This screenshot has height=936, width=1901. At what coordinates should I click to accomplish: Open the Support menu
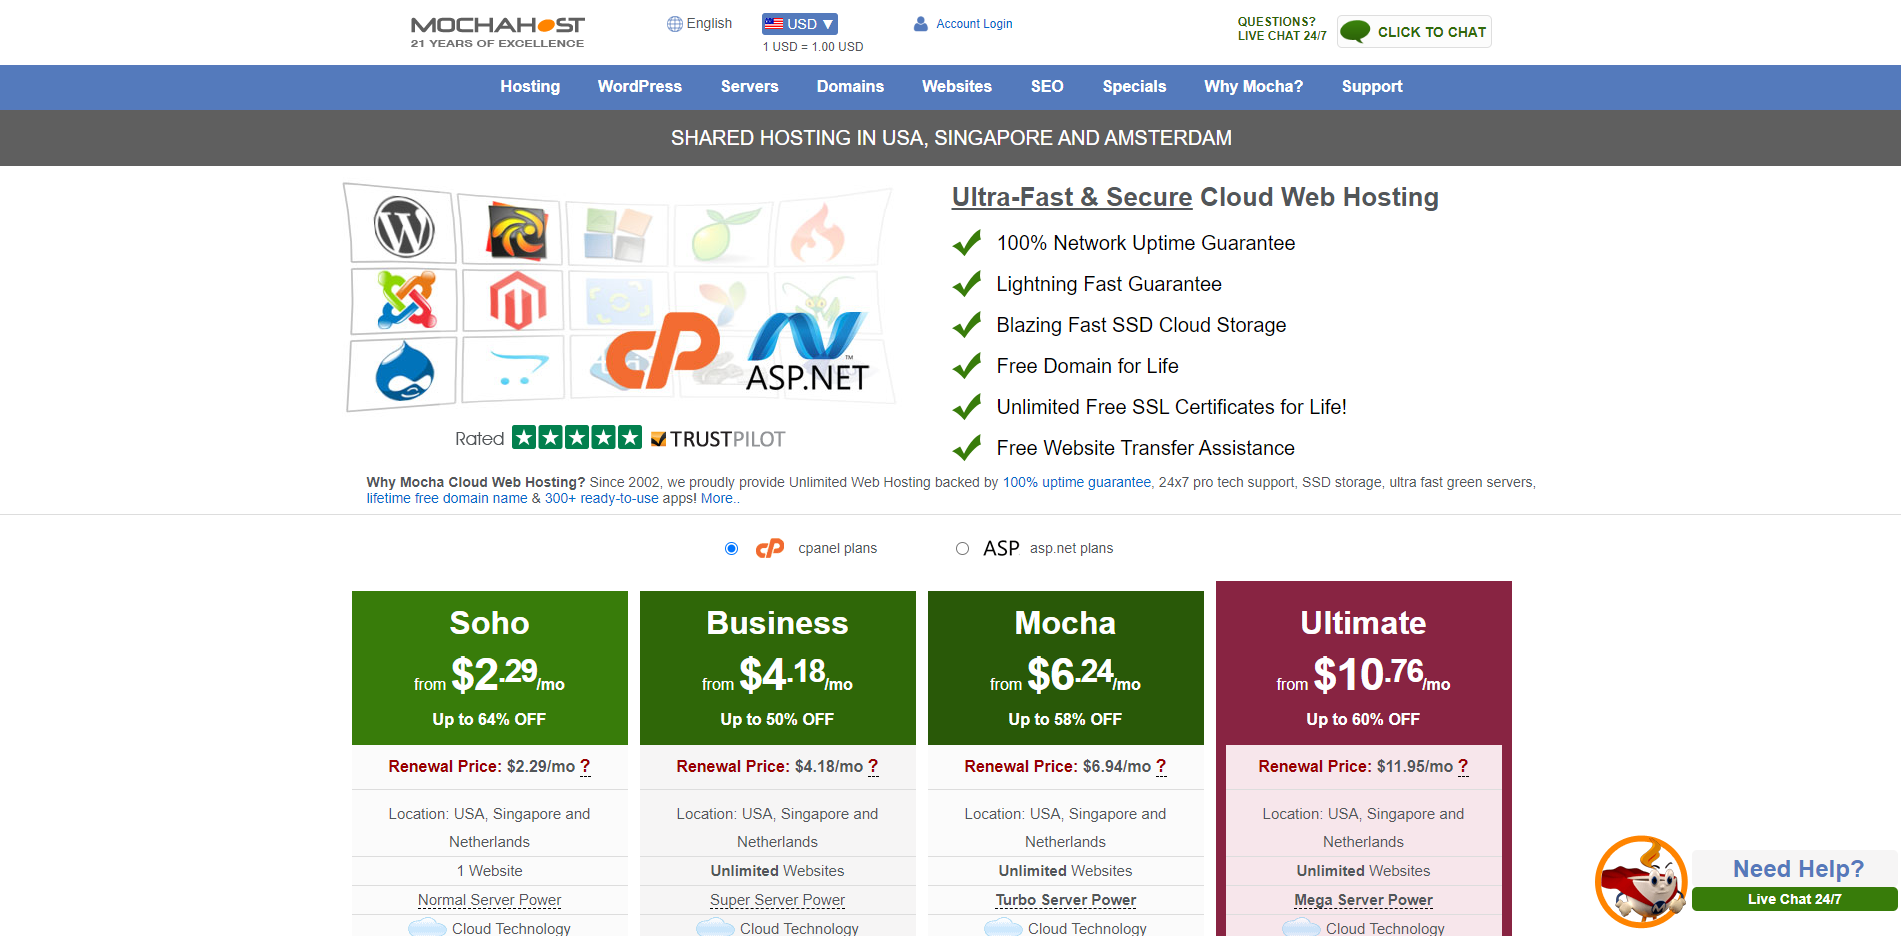tap(1372, 87)
